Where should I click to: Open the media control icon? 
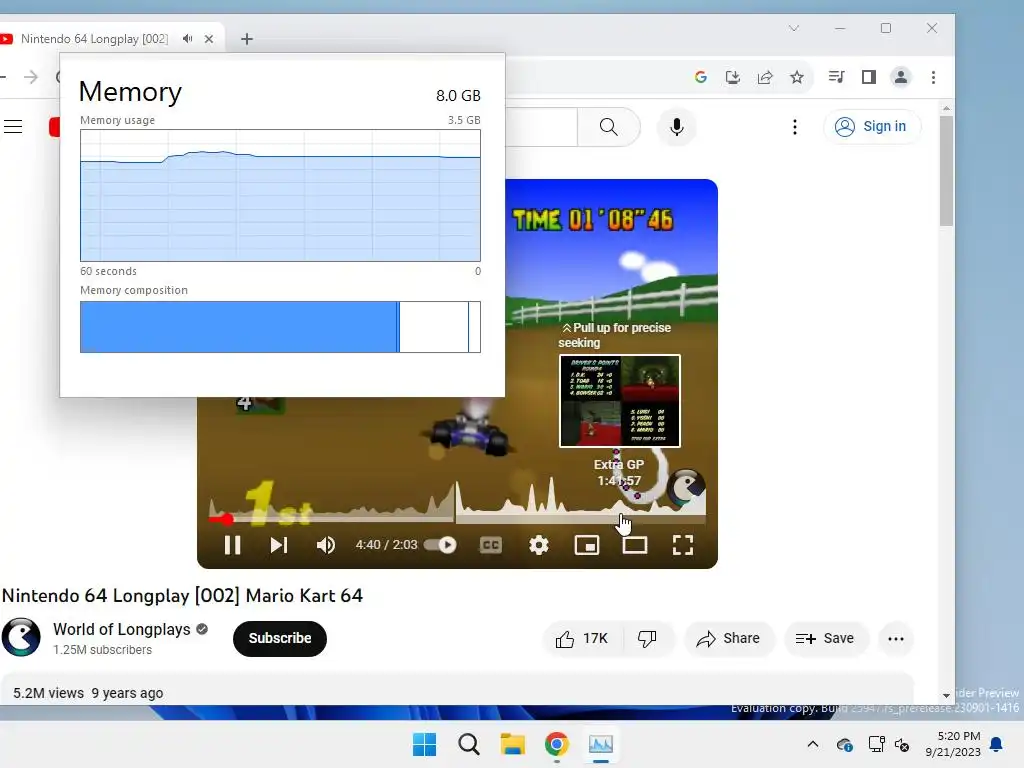[x=836, y=77]
